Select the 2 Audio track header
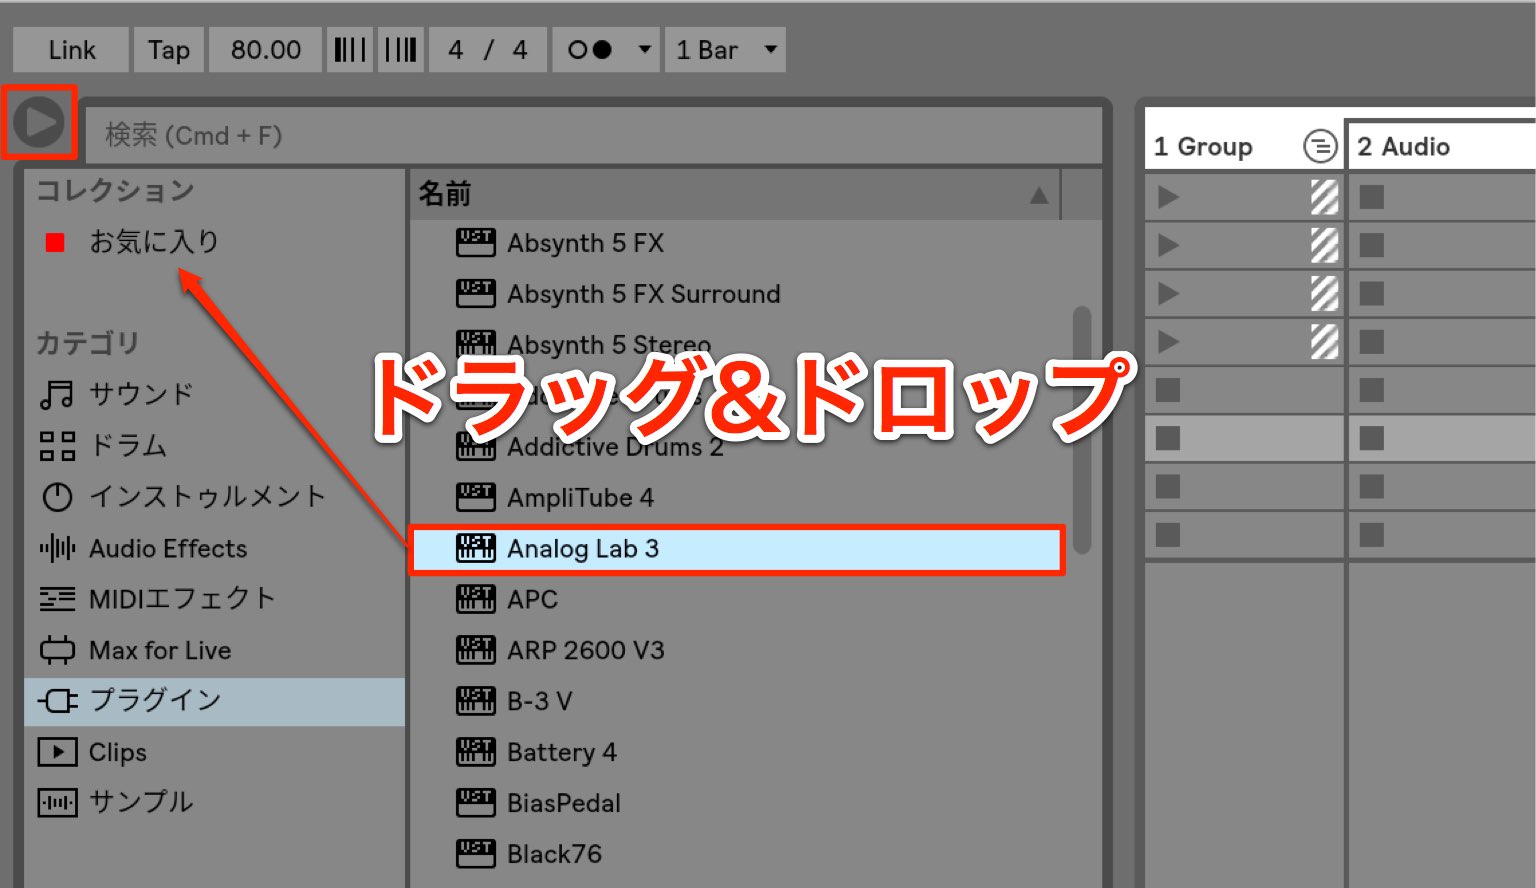The height and width of the screenshot is (888, 1536). 1442,147
